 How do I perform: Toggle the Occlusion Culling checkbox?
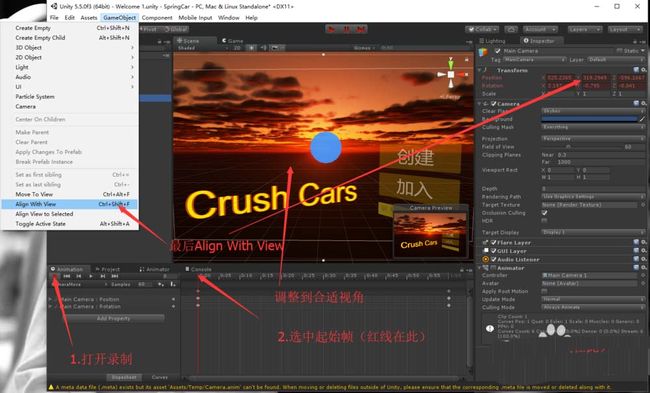pos(544,213)
